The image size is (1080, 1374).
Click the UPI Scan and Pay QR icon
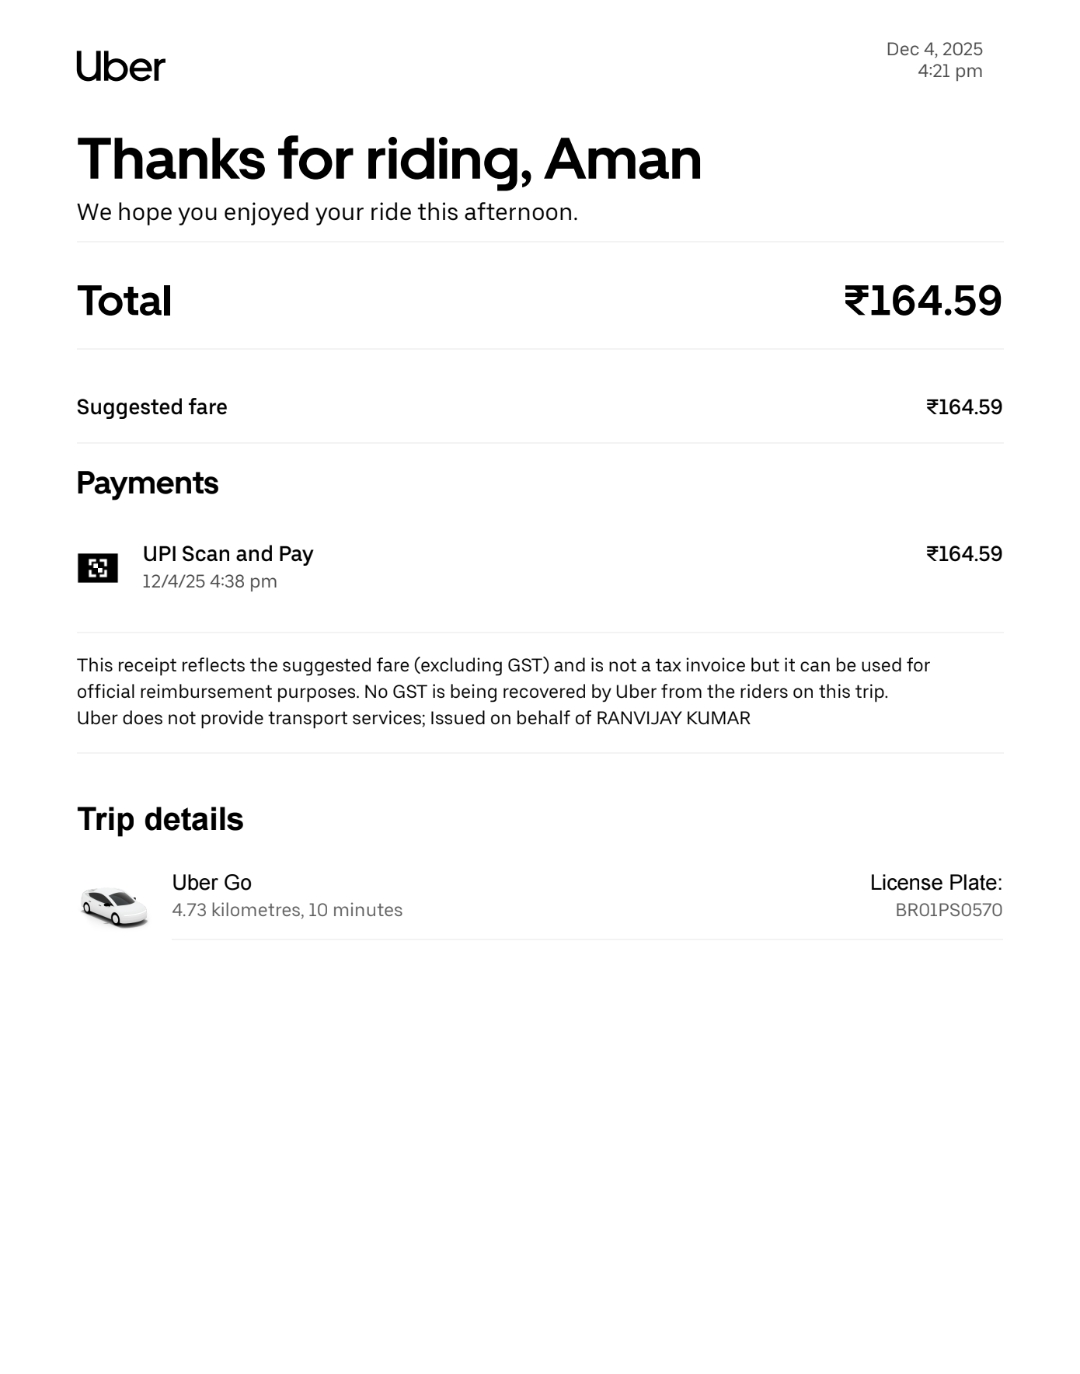(98, 568)
